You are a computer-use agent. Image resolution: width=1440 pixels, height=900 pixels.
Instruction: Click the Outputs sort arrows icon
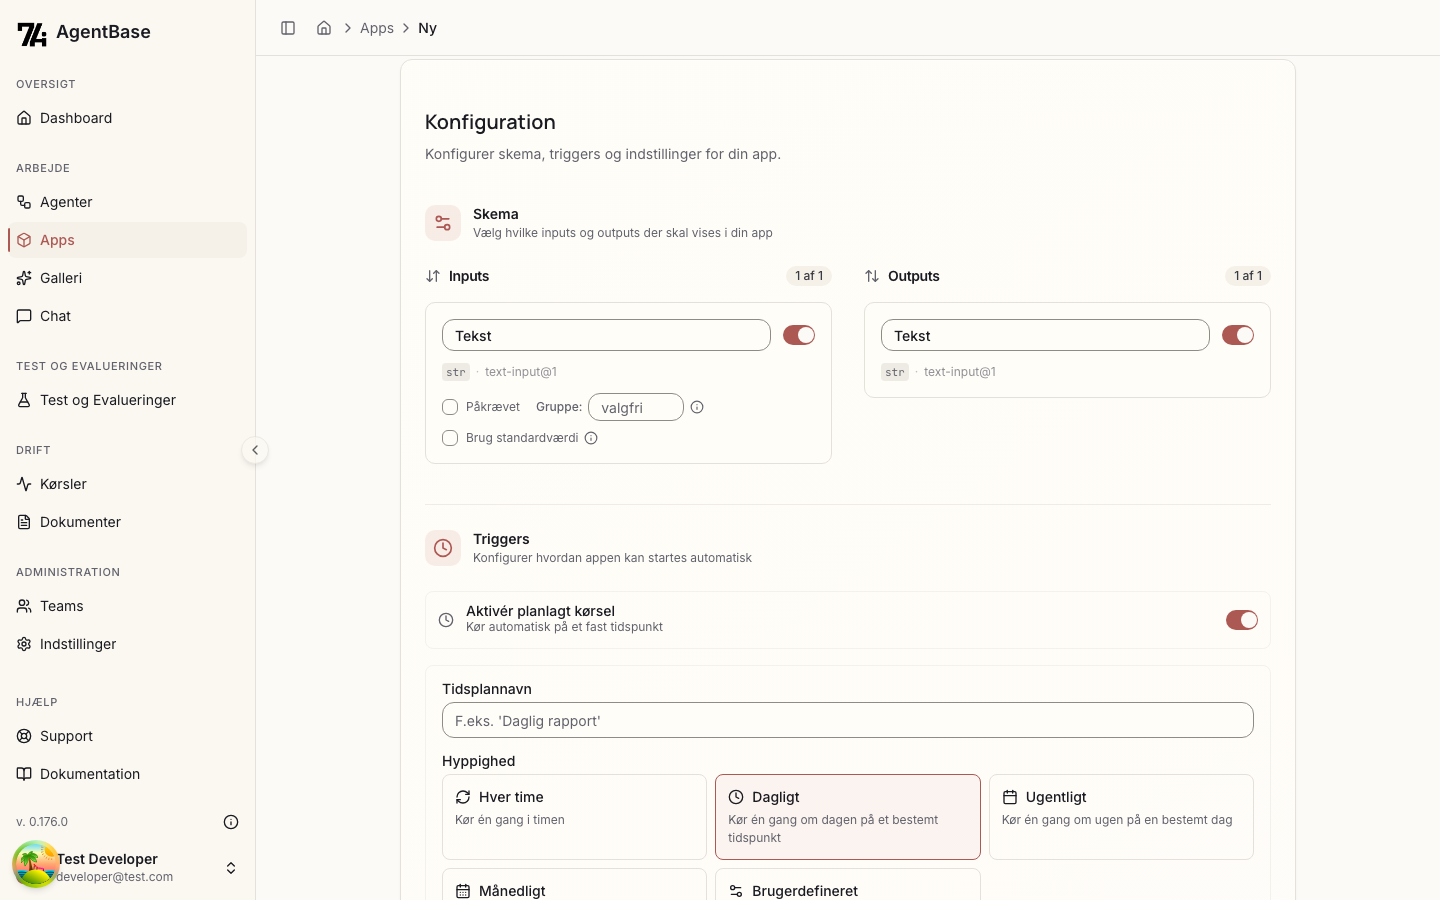pos(872,276)
